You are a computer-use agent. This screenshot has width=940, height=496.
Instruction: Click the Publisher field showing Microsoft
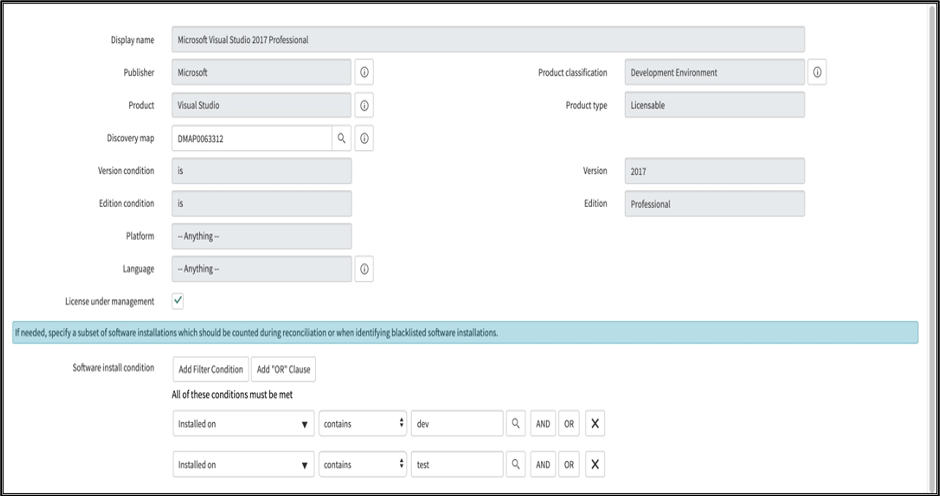coord(261,73)
